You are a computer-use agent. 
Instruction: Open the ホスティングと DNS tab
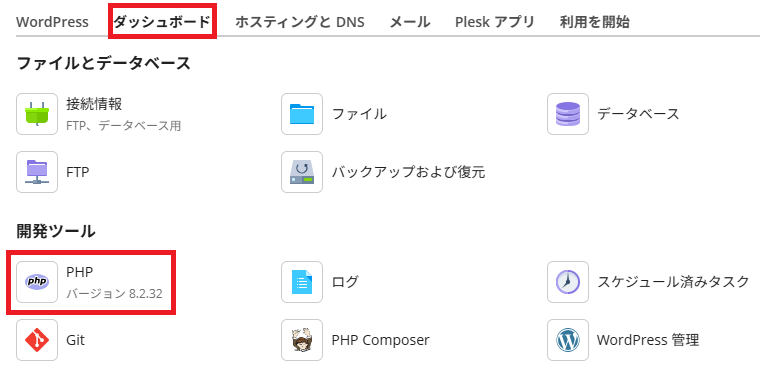(x=300, y=22)
